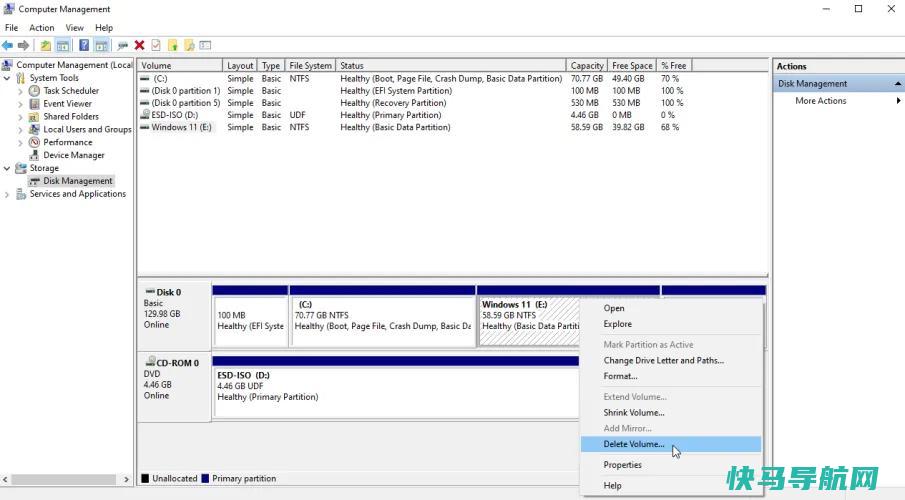Click the Storage icon in tree
The width and height of the screenshot is (905, 500).
[21, 168]
